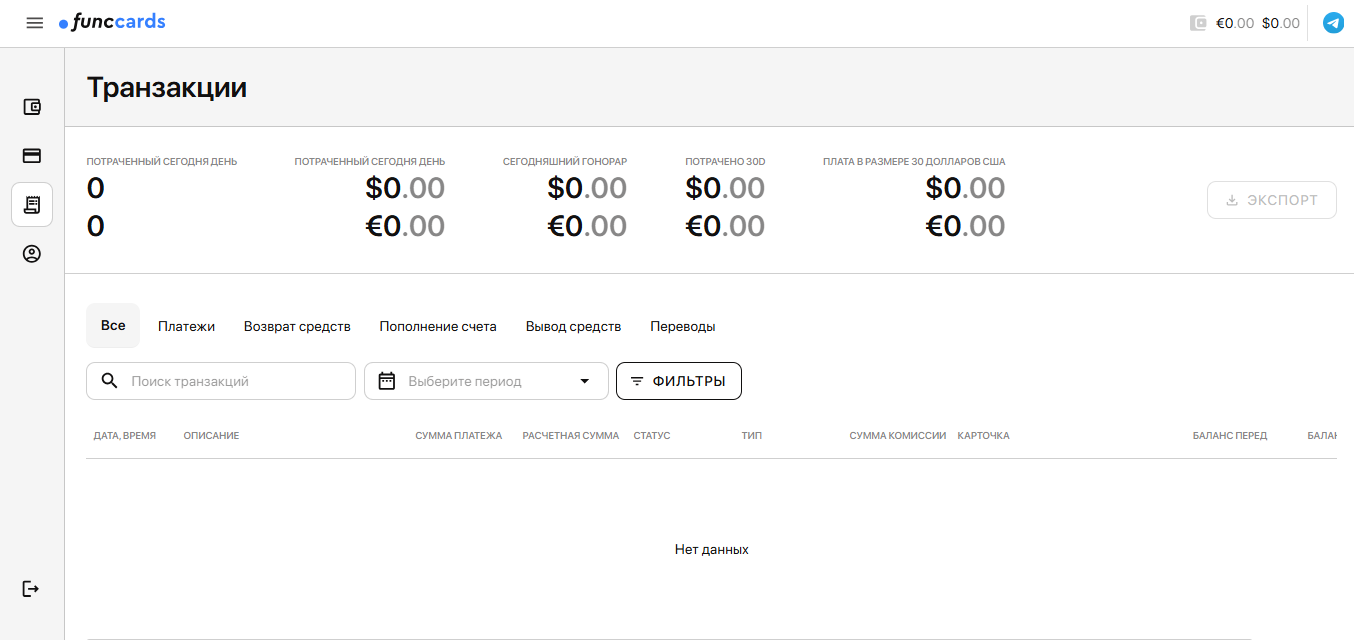Open the Telegram link icon
Viewport: 1354px width, 640px height.
(x=1332, y=23)
